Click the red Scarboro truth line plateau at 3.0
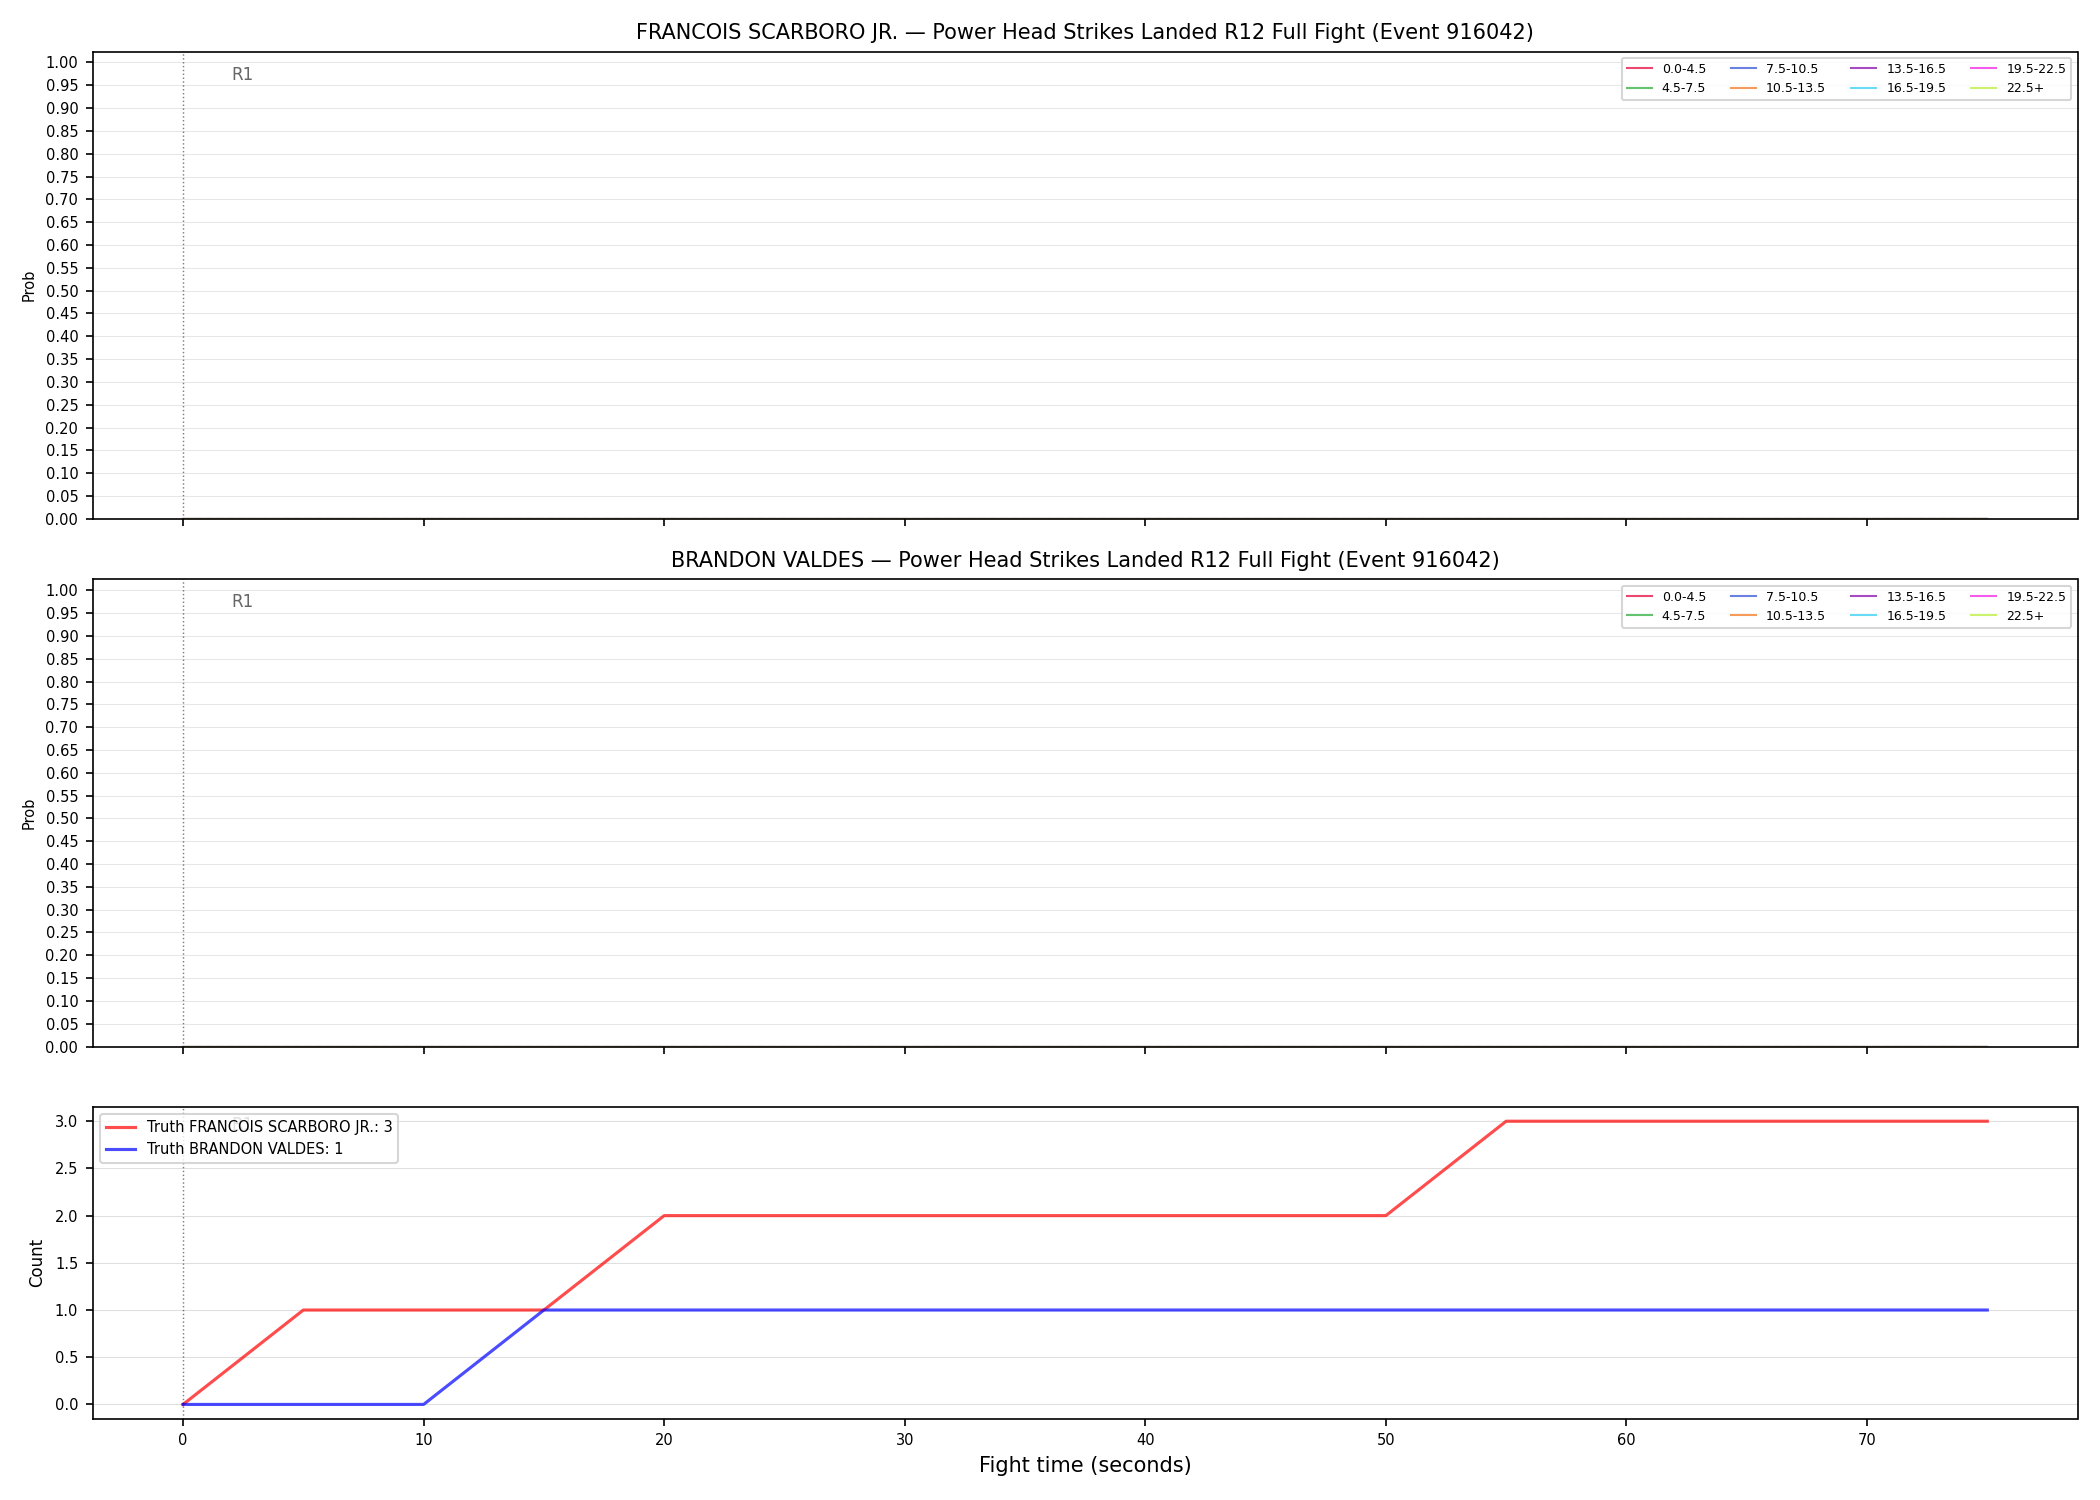 coord(1746,1121)
